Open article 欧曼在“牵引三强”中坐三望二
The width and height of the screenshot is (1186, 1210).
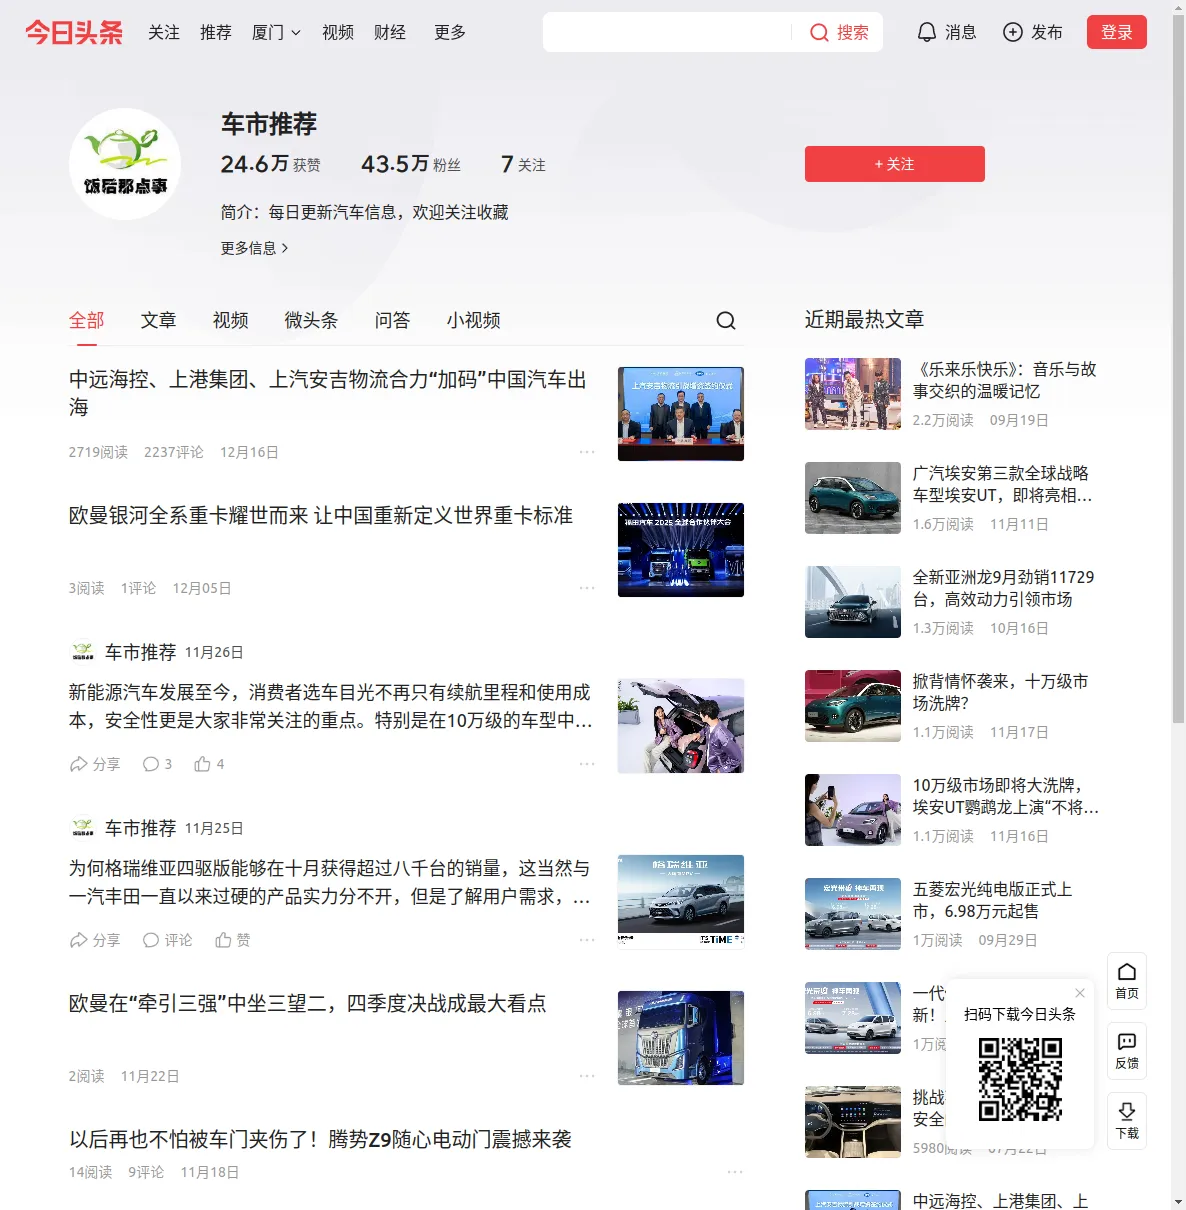point(308,1003)
